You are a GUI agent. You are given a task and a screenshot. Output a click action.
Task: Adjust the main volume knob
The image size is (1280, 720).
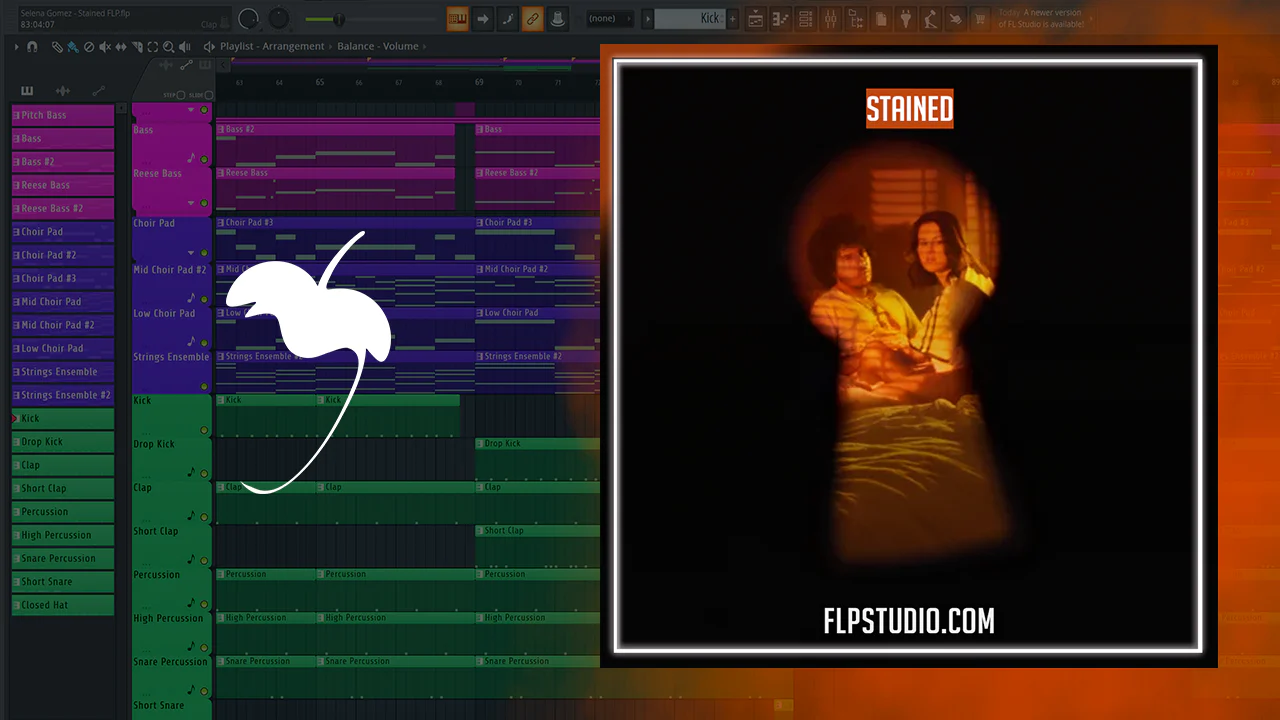pyautogui.click(x=249, y=19)
